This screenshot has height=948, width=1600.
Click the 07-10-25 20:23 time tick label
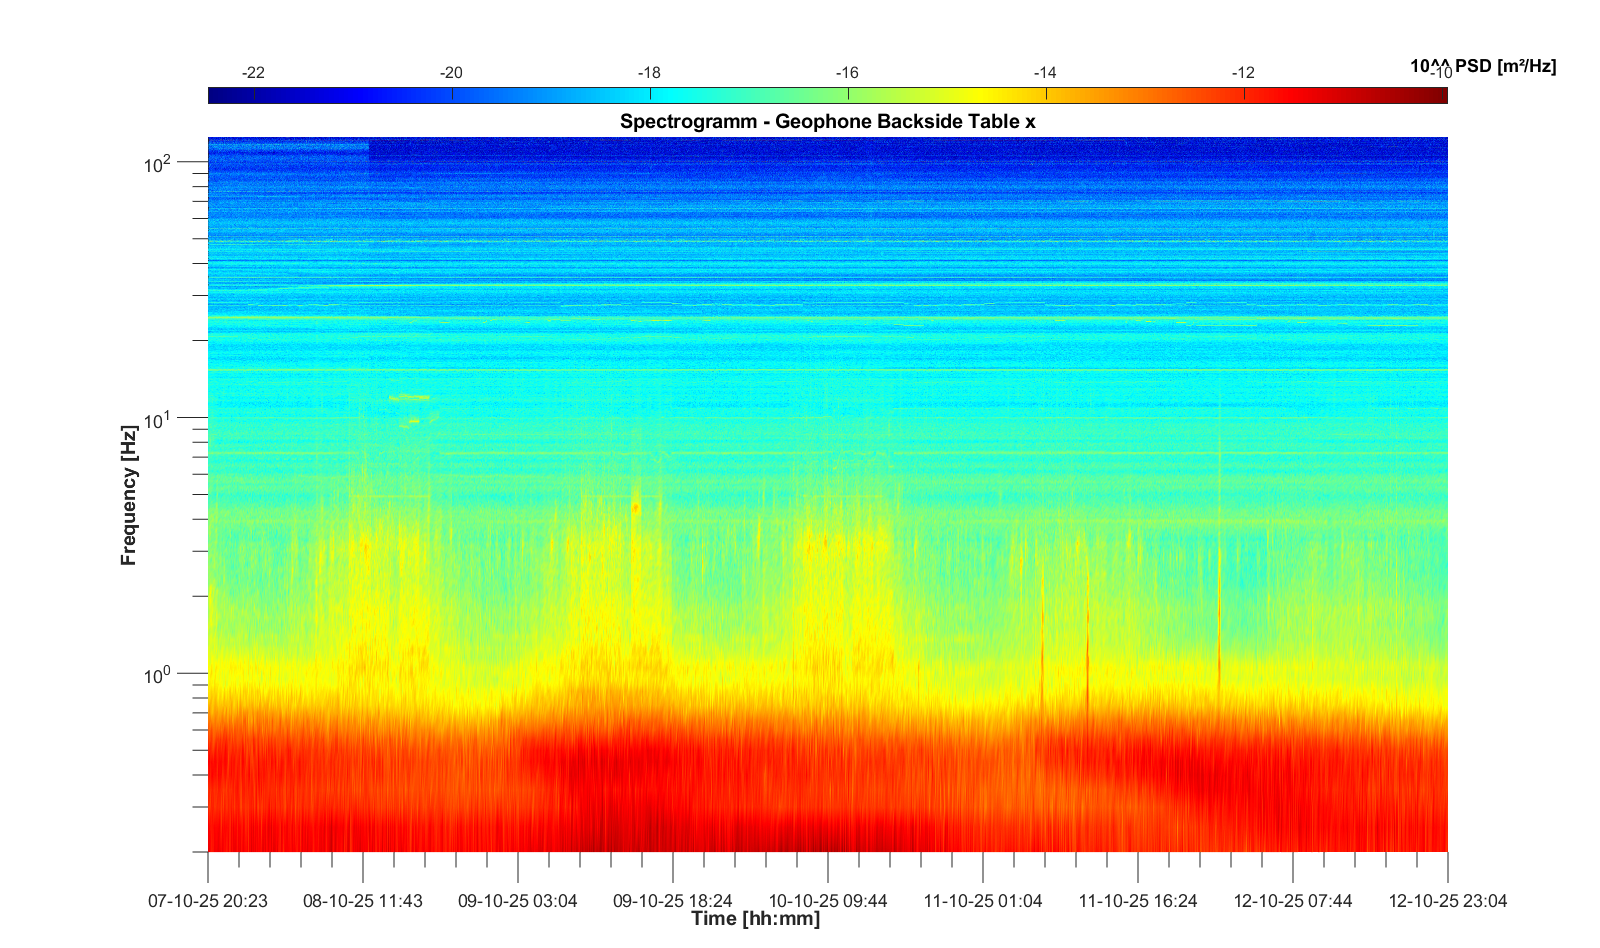tap(208, 901)
